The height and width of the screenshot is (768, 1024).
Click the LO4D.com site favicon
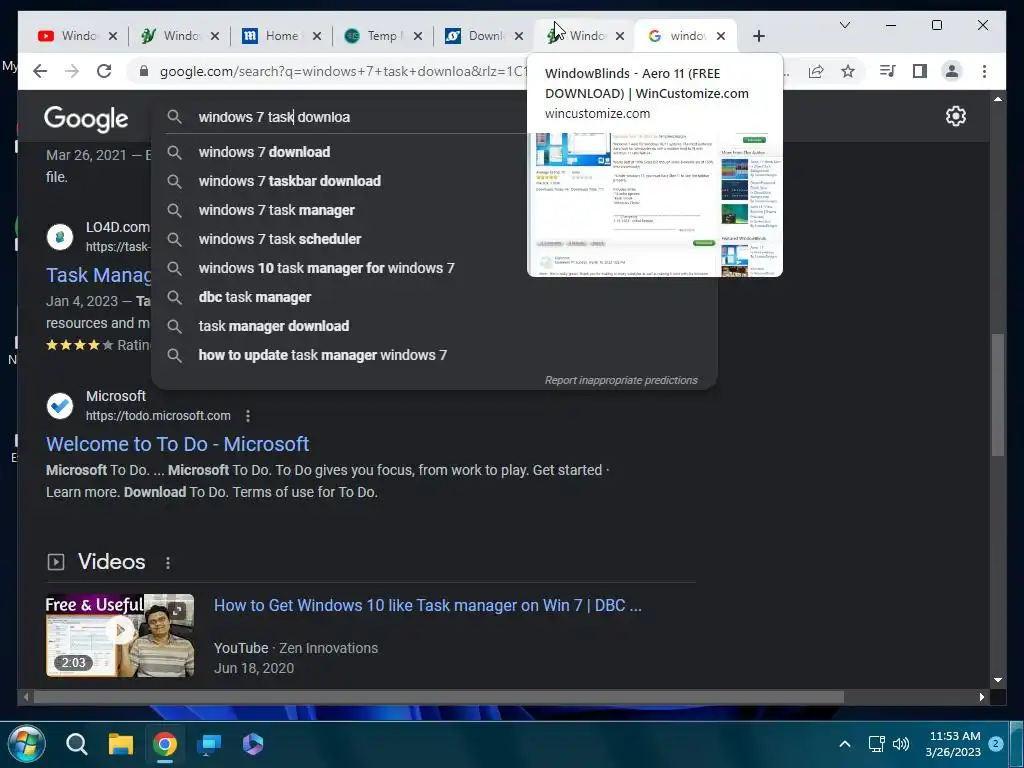click(x=60, y=236)
